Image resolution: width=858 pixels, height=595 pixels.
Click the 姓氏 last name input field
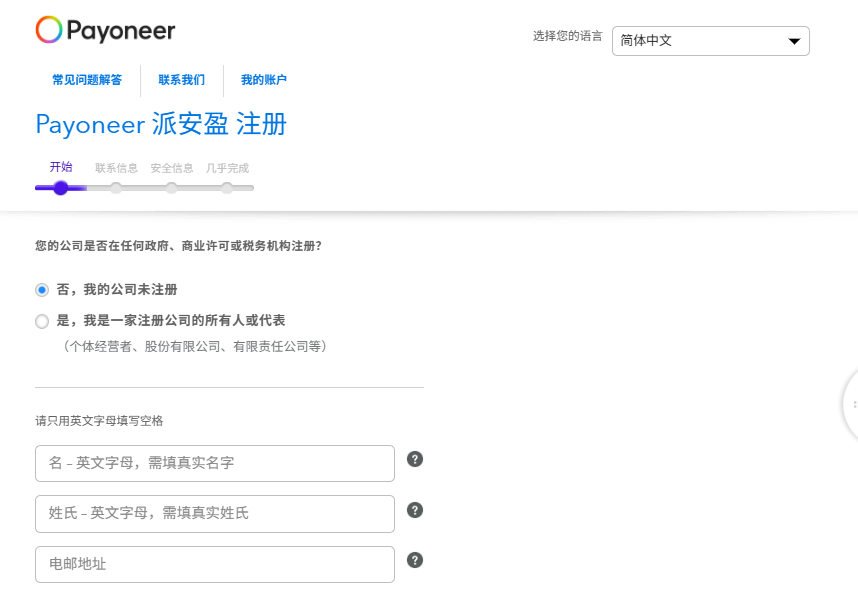[215, 513]
